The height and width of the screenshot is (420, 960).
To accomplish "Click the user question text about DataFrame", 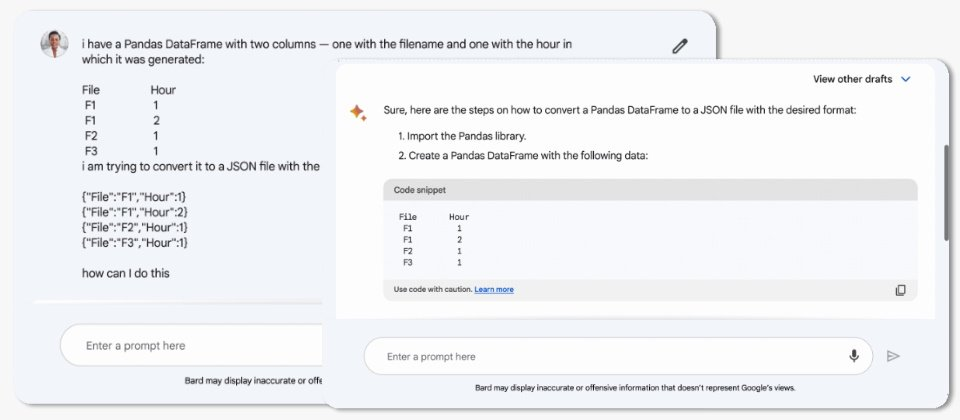I will point(327,52).
